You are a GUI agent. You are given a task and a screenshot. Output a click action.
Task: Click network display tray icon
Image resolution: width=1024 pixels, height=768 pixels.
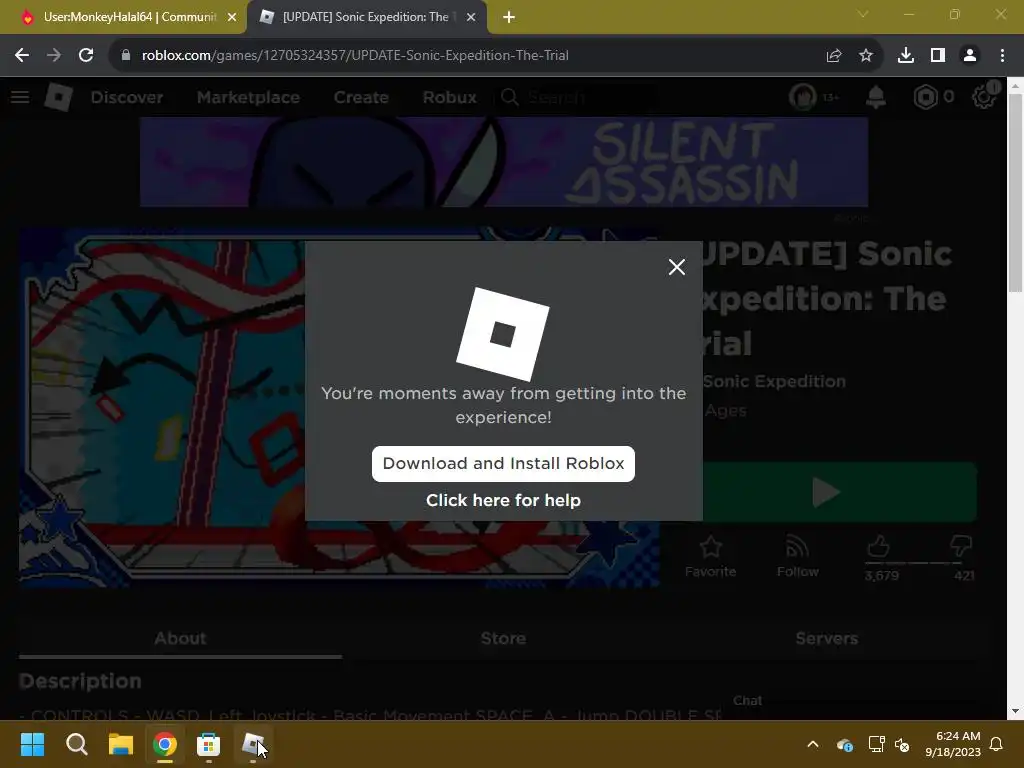pos(876,744)
